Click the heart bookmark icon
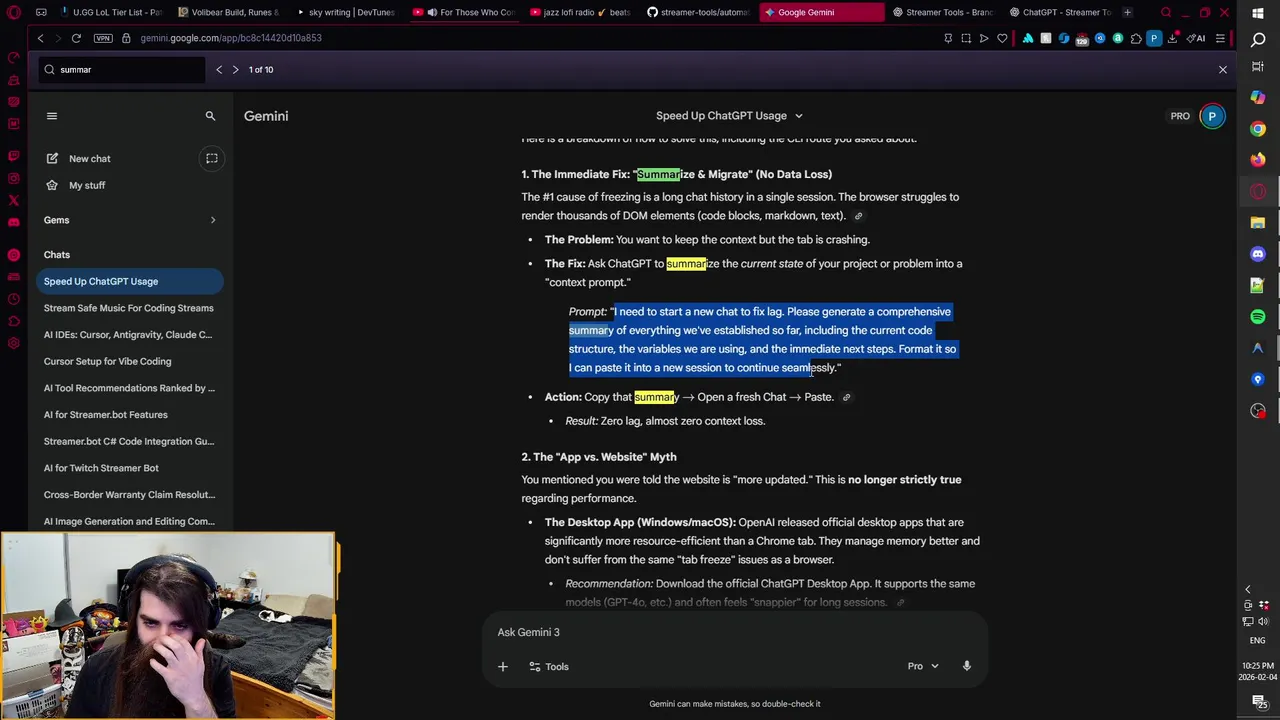Viewport: 1280px width, 720px height. [x=1002, y=38]
